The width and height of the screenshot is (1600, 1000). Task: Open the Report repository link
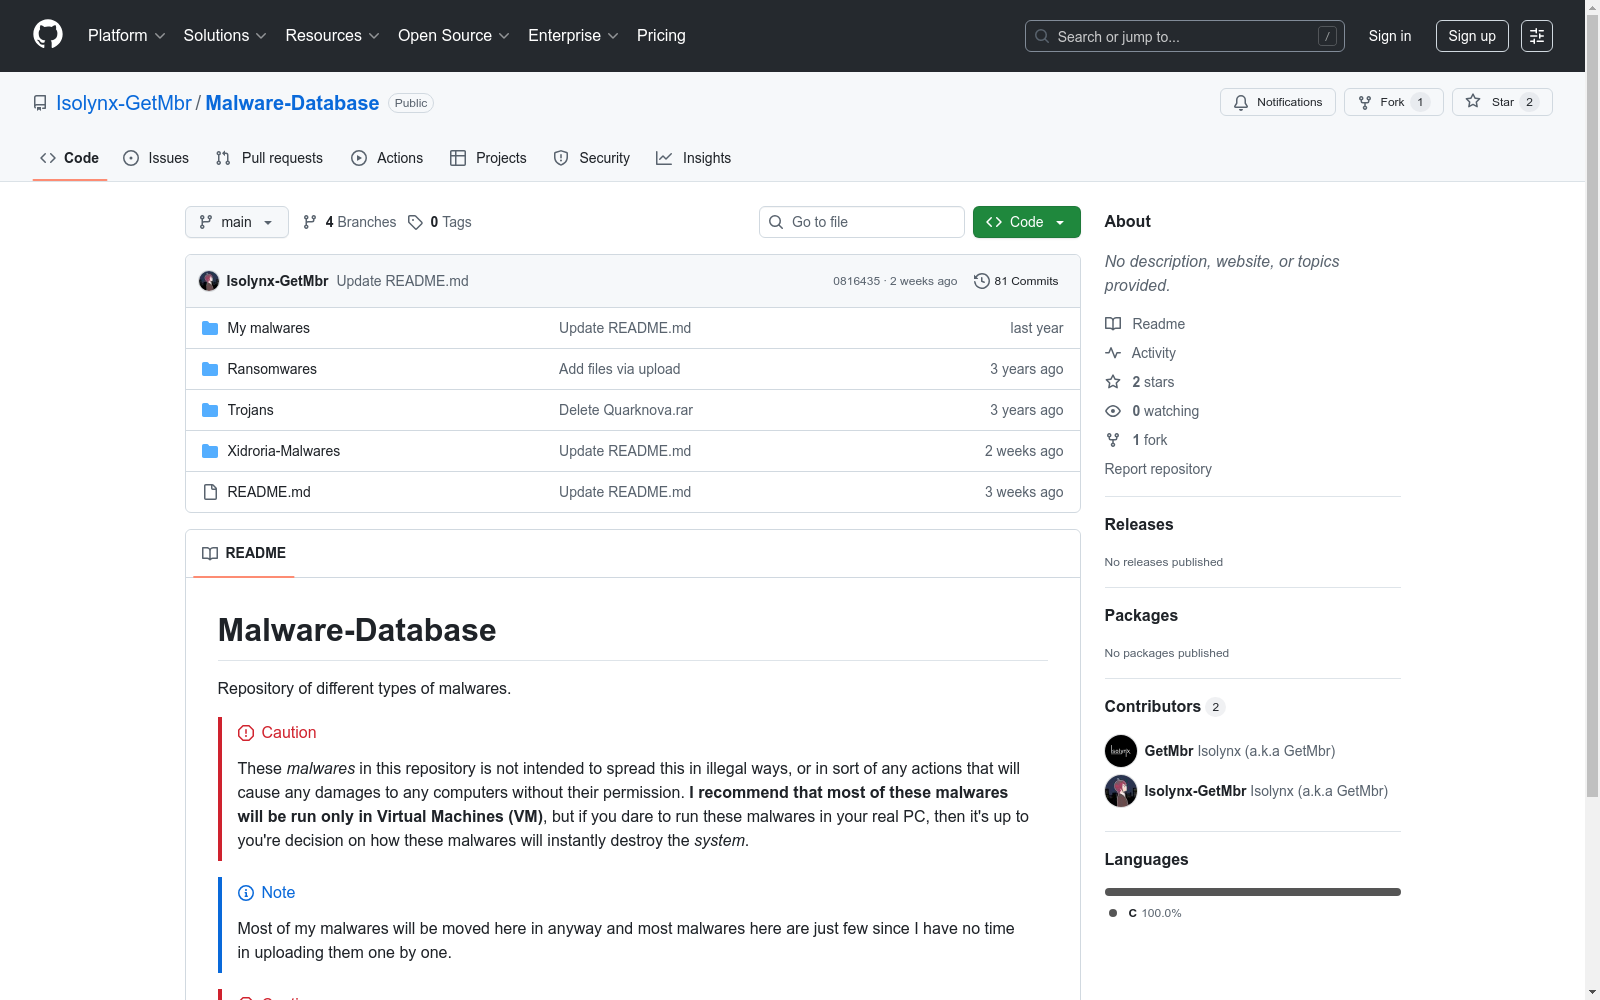[x=1158, y=469]
